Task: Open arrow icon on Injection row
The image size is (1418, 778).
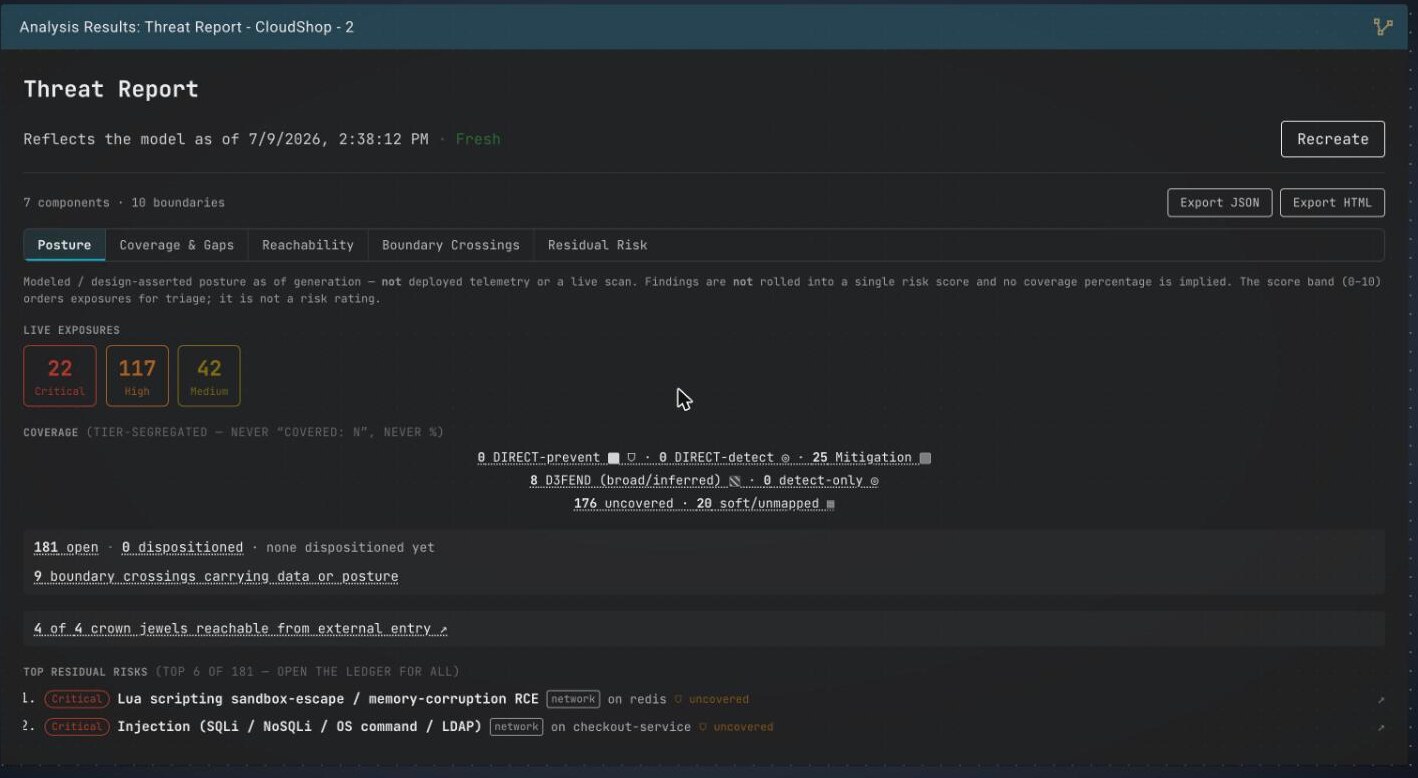Action: pos(1381,727)
